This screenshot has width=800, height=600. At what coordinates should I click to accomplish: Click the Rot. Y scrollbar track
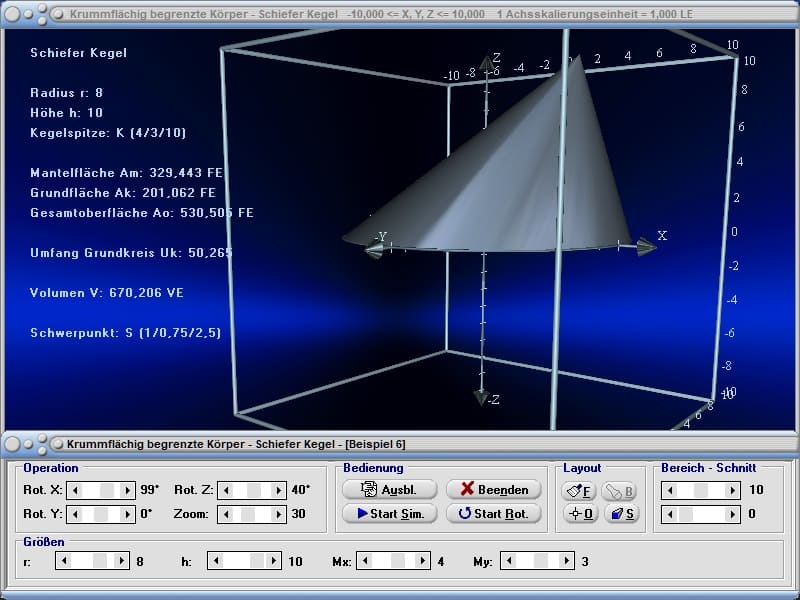coord(101,514)
